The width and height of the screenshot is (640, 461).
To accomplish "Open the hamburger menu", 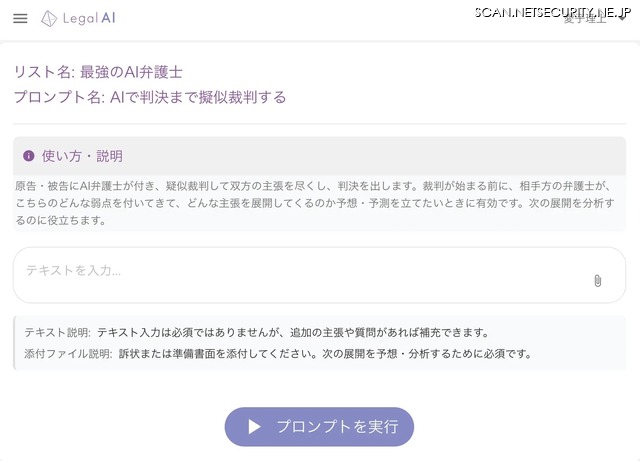I will (x=20, y=18).
